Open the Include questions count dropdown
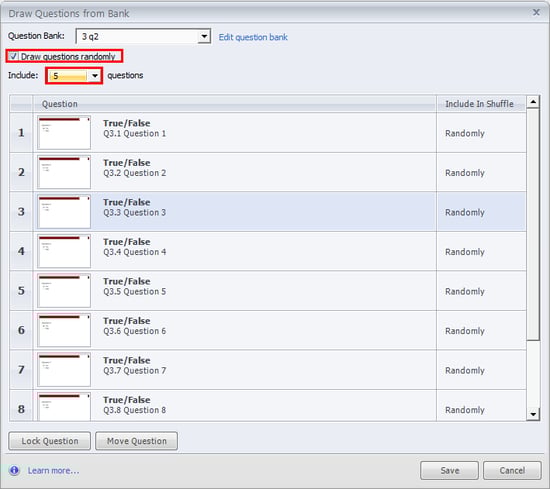Image resolution: width=550 pixels, height=489 pixels. (74, 75)
